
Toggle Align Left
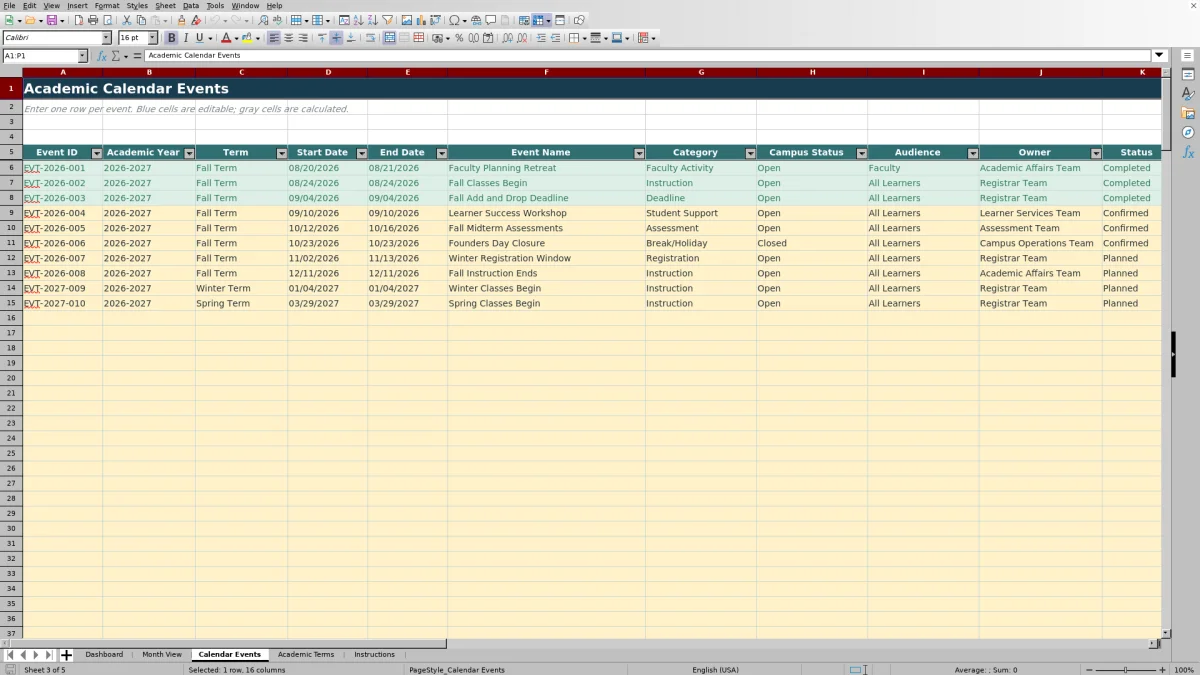274,38
